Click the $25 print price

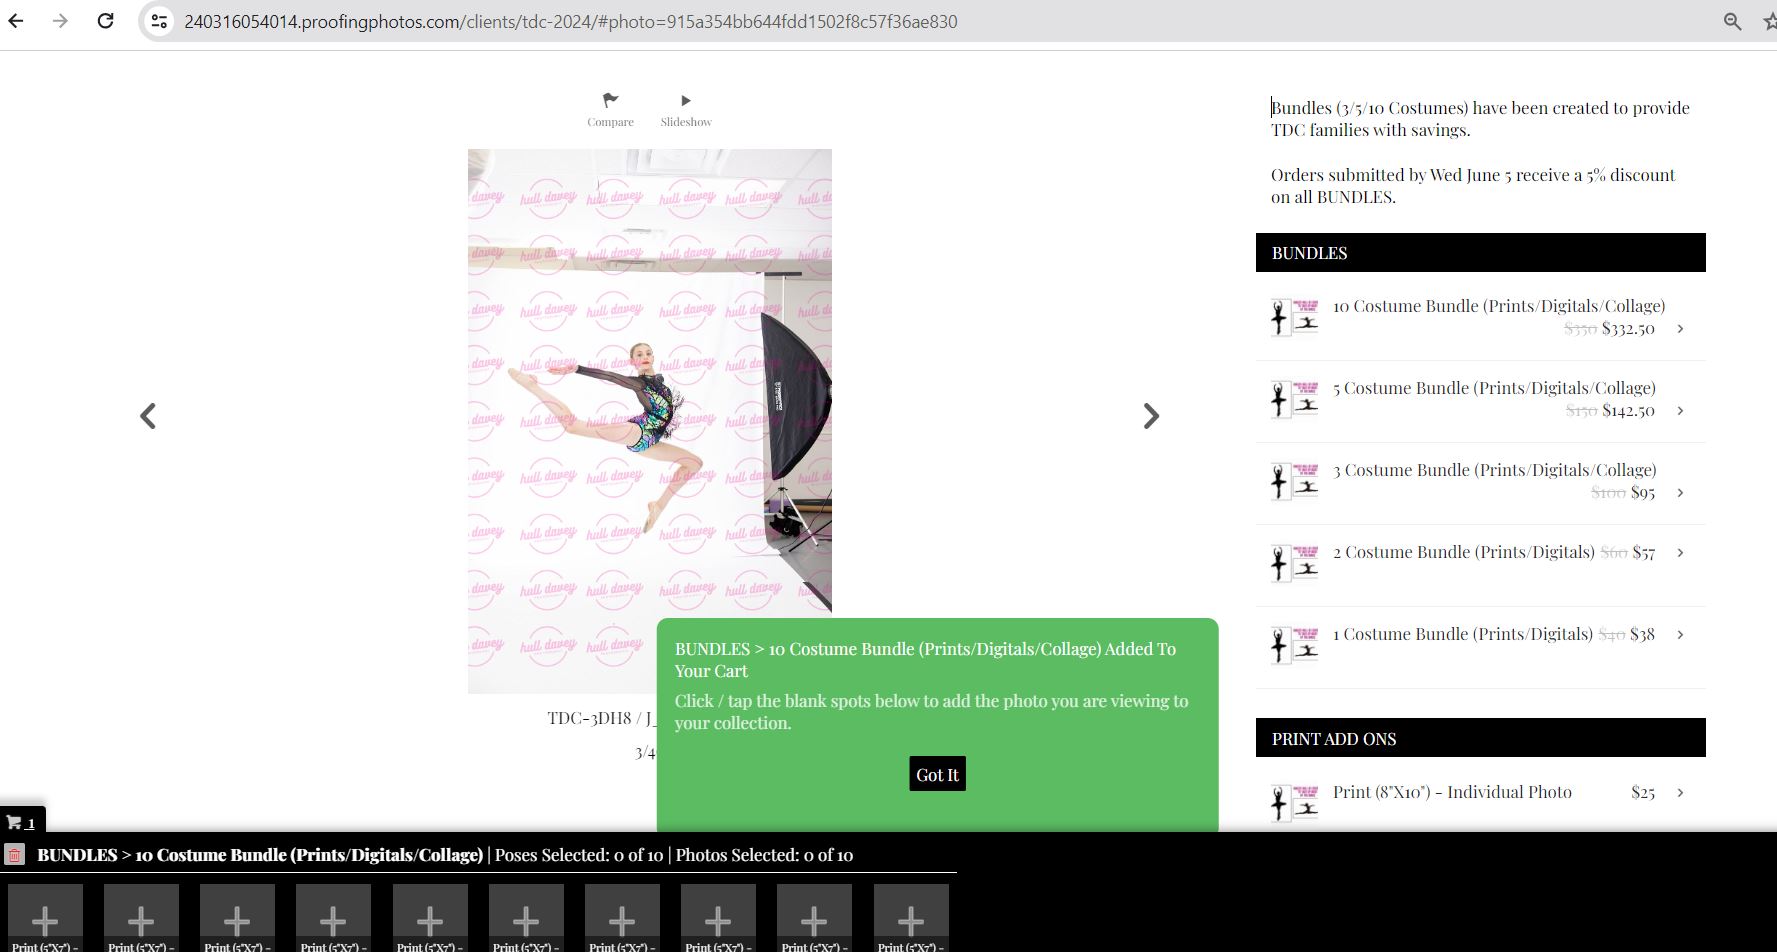click(x=1643, y=792)
